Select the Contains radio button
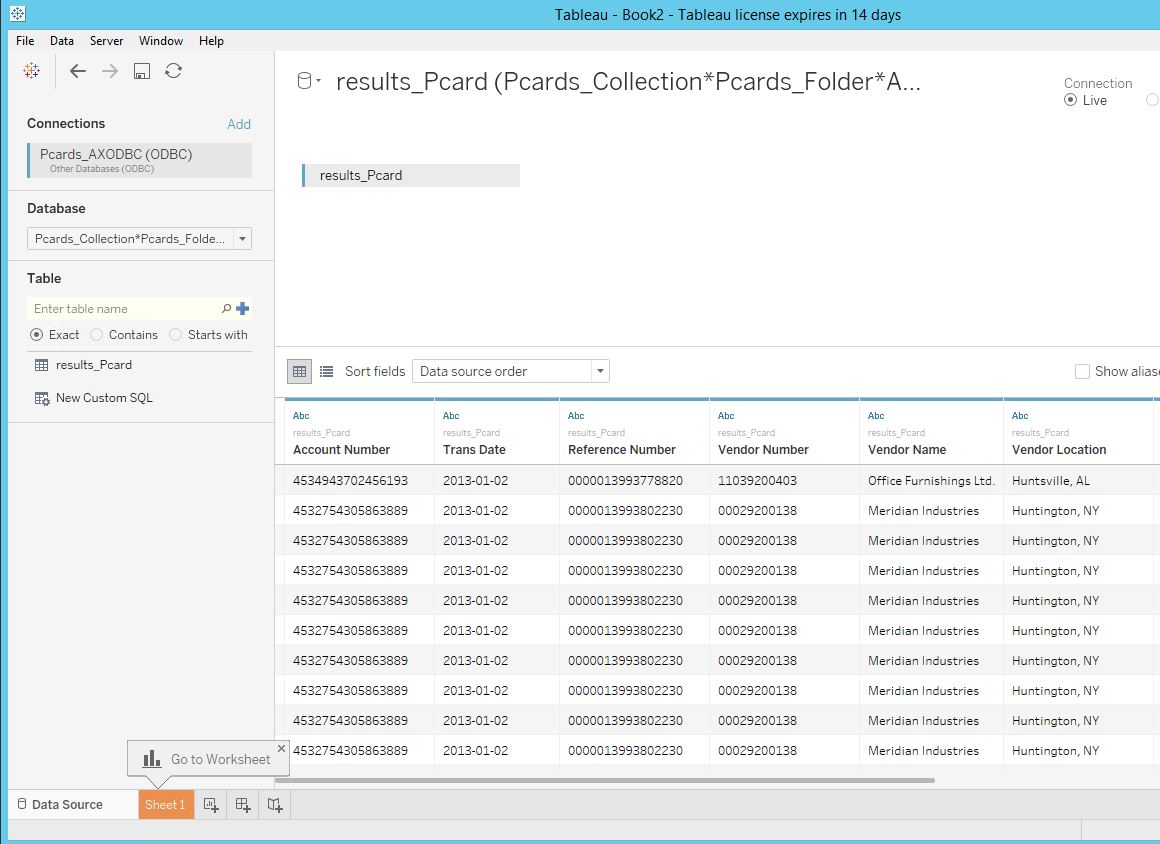 [98, 335]
